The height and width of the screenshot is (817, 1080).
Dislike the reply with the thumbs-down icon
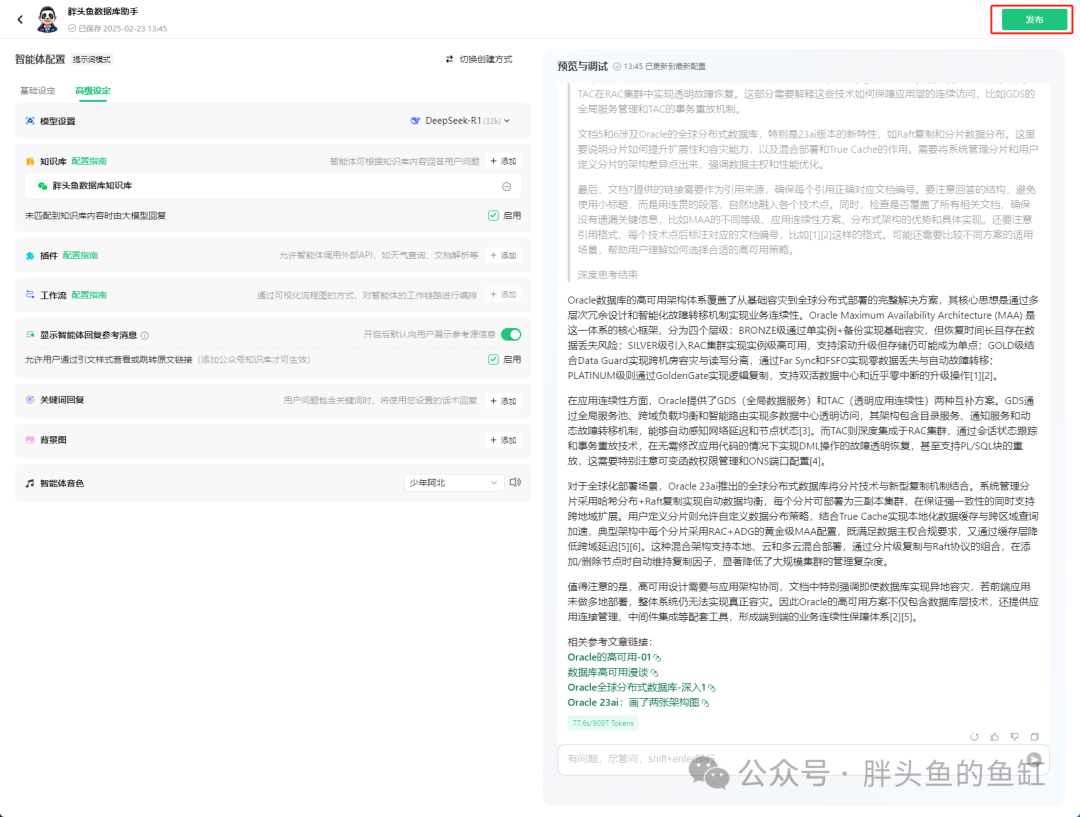click(x=1015, y=737)
